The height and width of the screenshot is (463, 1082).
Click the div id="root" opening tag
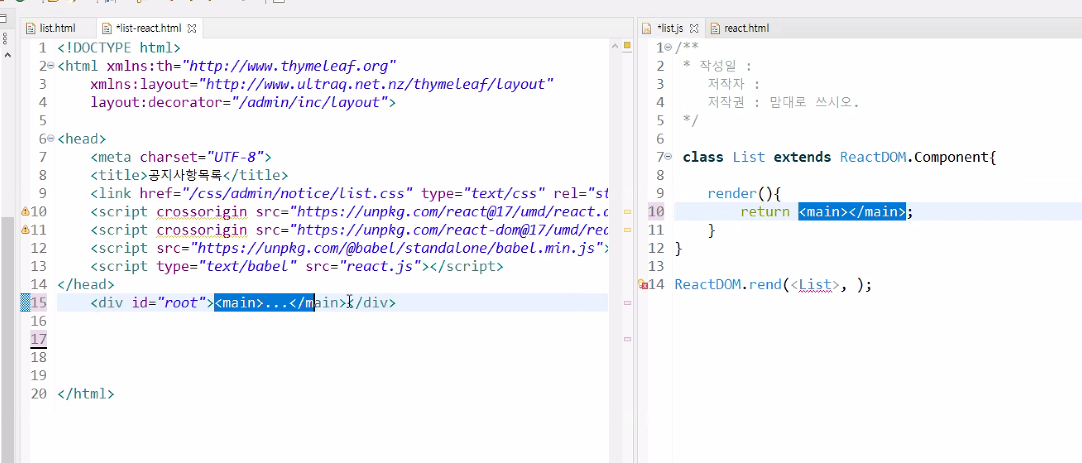(x=152, y=302)
